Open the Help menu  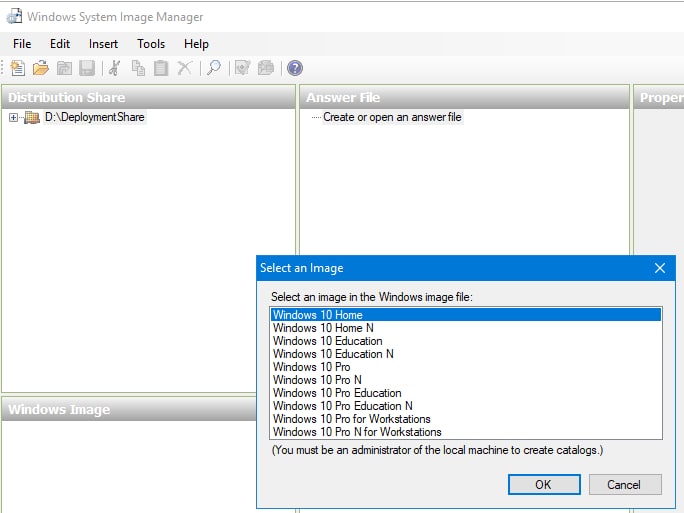(196, 44)
